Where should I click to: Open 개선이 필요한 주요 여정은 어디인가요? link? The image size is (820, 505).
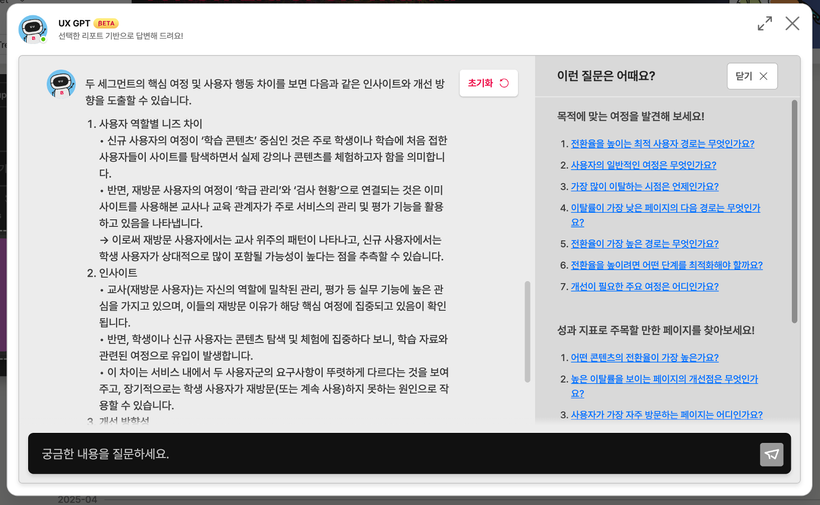tap(644, 287)
